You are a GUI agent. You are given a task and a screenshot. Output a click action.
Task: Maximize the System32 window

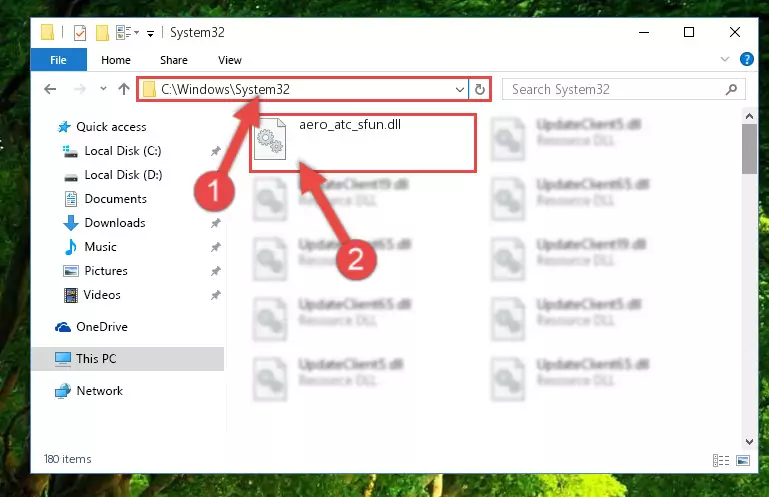coord(689,32)
